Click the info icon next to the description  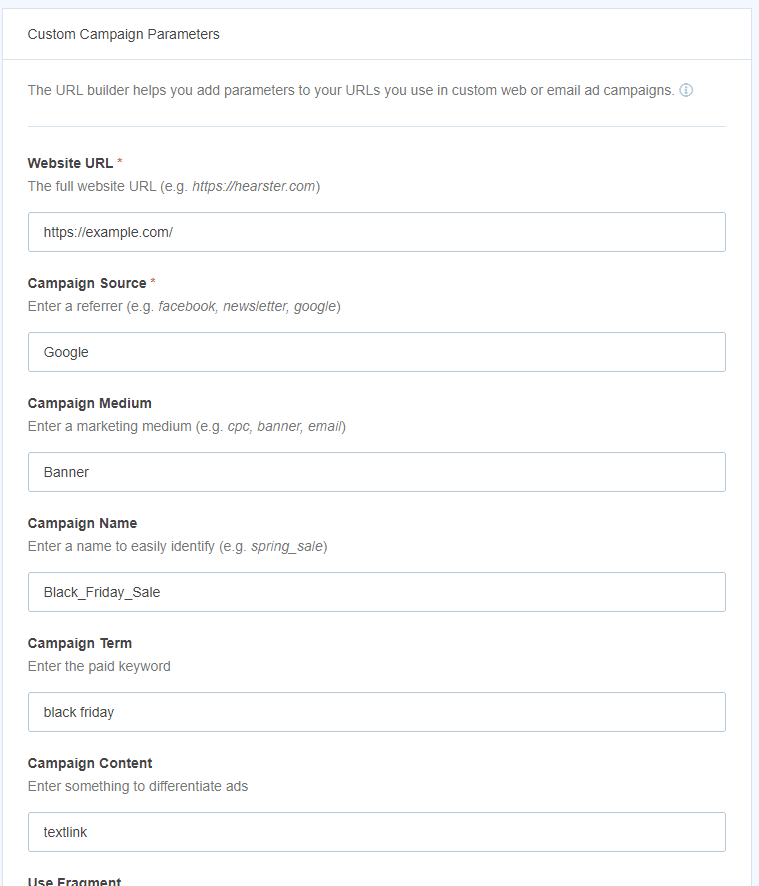click(x=687, y=90)
